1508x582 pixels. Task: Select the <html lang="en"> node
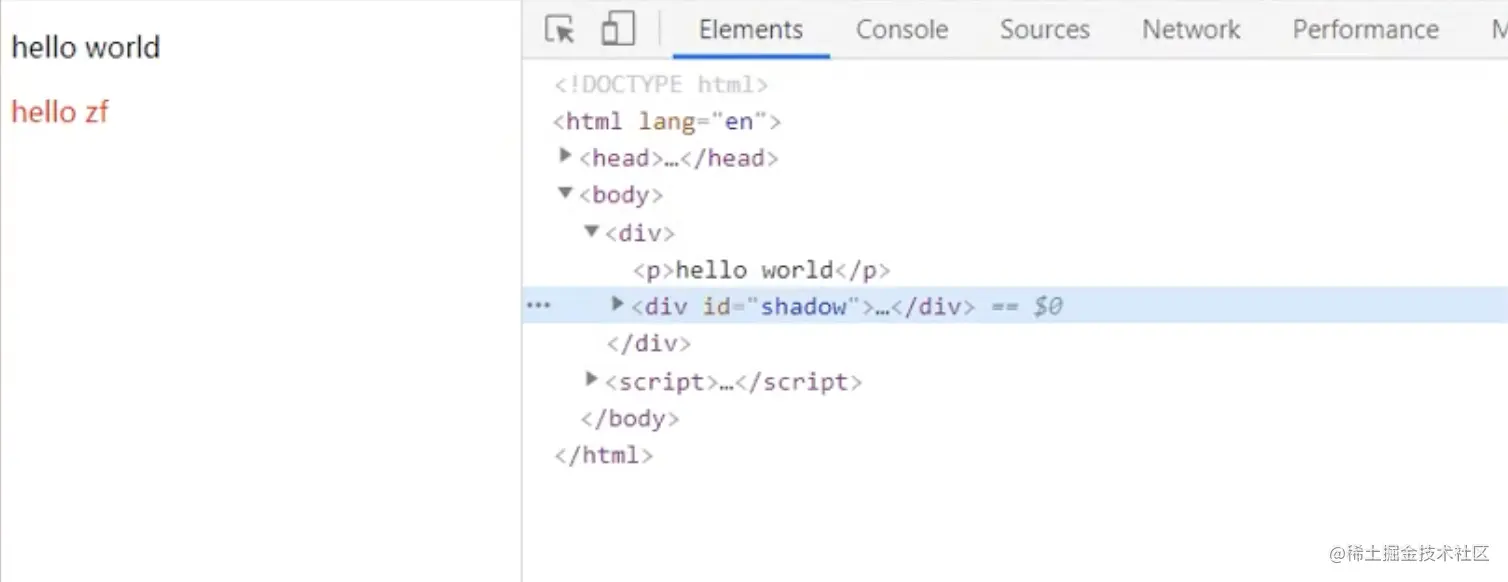(667, 122)
